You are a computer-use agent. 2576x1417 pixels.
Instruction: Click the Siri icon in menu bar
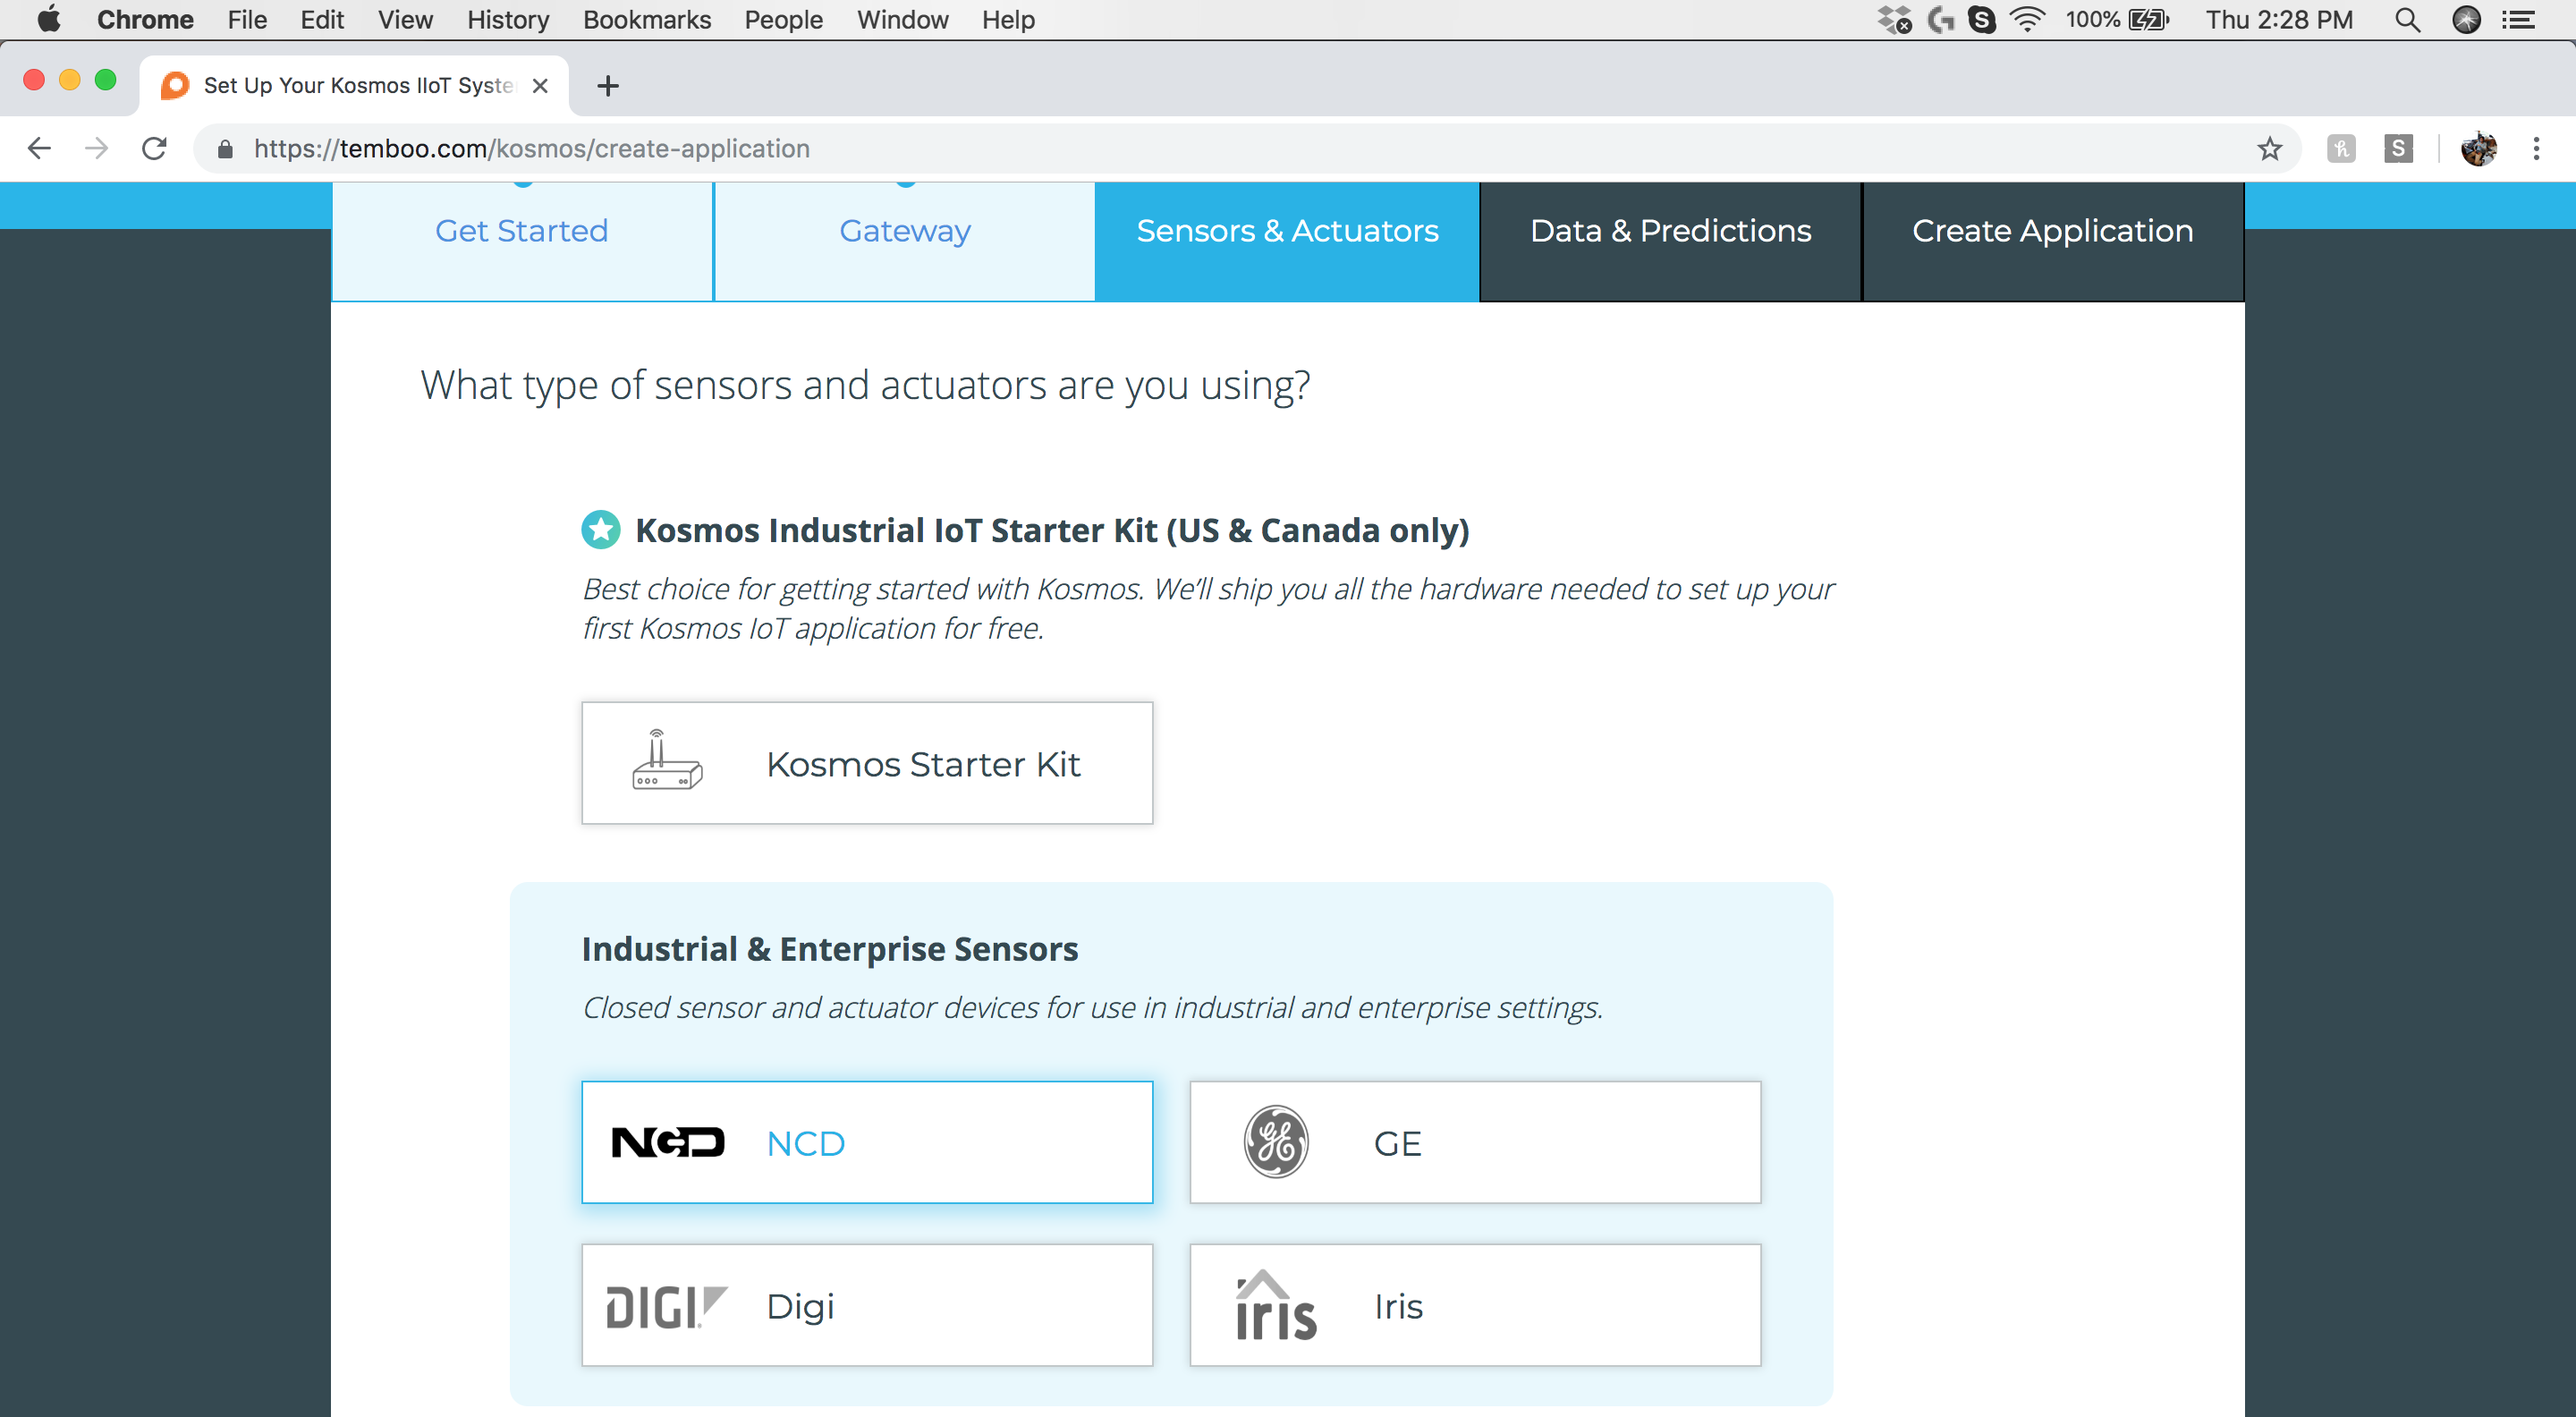(x=2467, y=19)
